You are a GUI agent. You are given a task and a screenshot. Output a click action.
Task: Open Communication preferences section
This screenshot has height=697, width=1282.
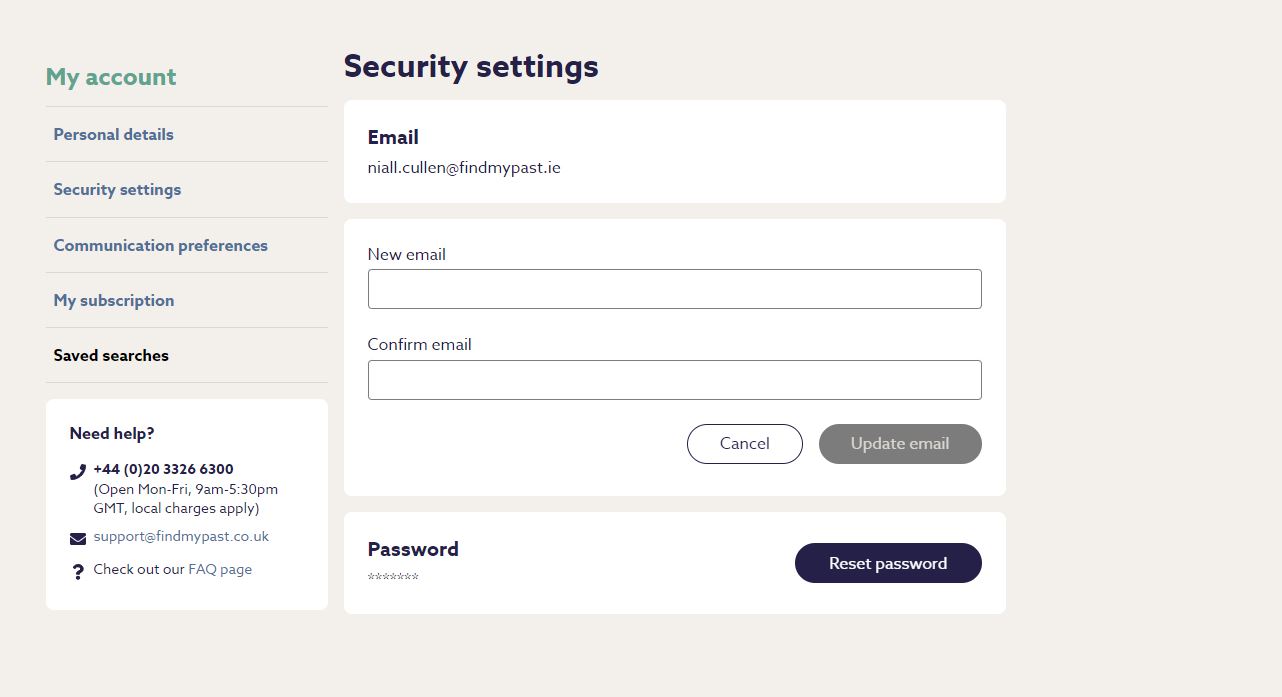[160, 245]
